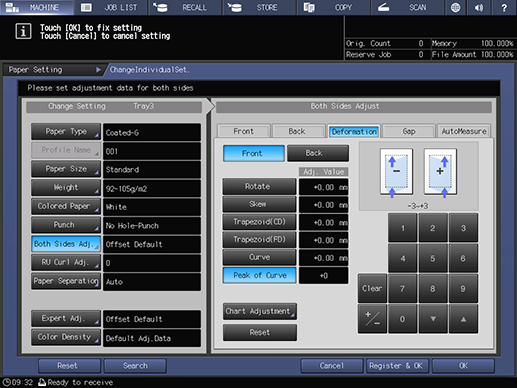This screenshot has height=388, width=517.
Task: Select the Peak of Curve option
Action: [259, 275]
